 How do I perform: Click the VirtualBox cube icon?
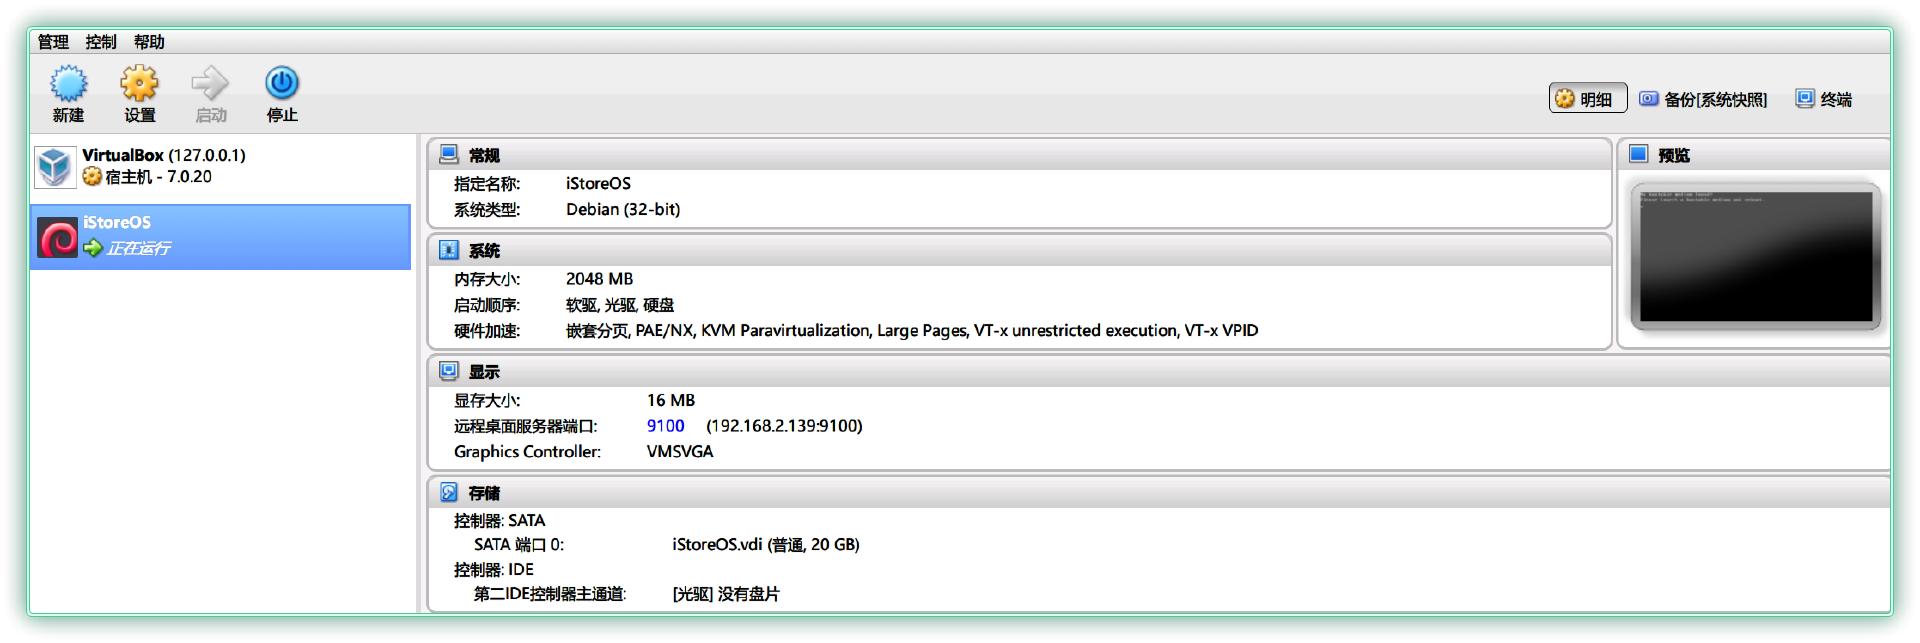pyautogui.click(x=55, y=167)
